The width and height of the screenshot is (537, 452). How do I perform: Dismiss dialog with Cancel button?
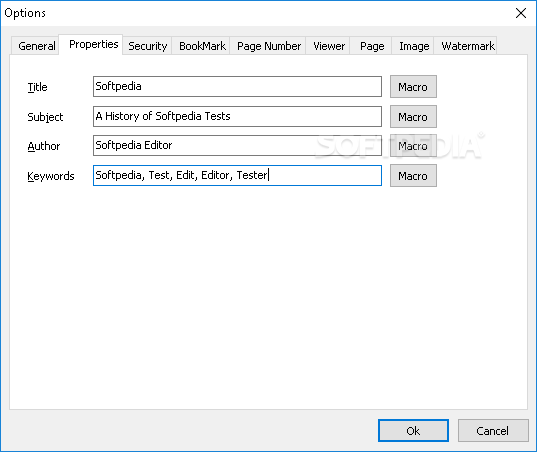coord(493,430)
